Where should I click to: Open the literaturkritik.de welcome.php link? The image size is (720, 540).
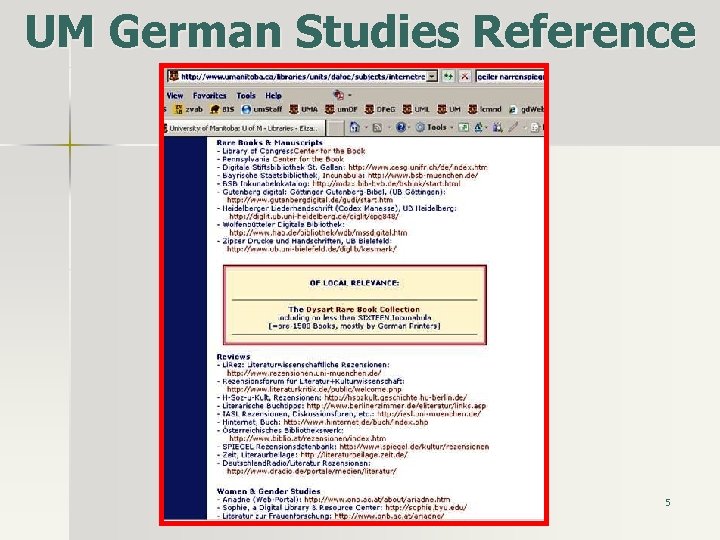(x=314, y=389)
